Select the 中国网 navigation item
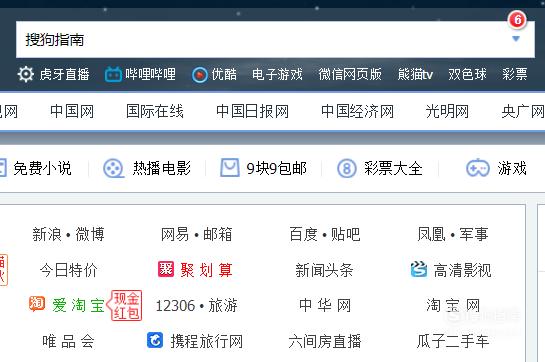This screenshot has width=545, height=362. point(72,112)
